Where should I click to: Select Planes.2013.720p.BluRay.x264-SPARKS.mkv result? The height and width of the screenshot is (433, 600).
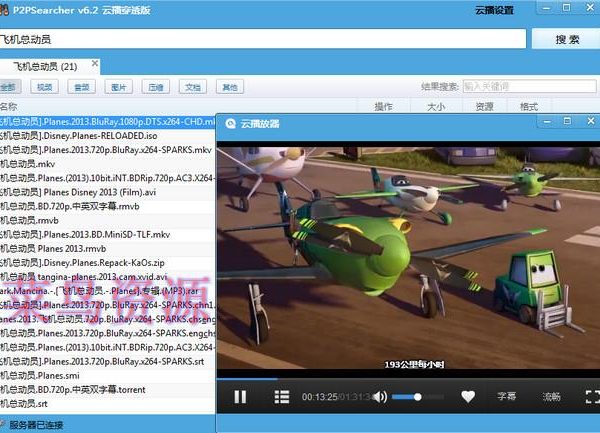[108, 150]
